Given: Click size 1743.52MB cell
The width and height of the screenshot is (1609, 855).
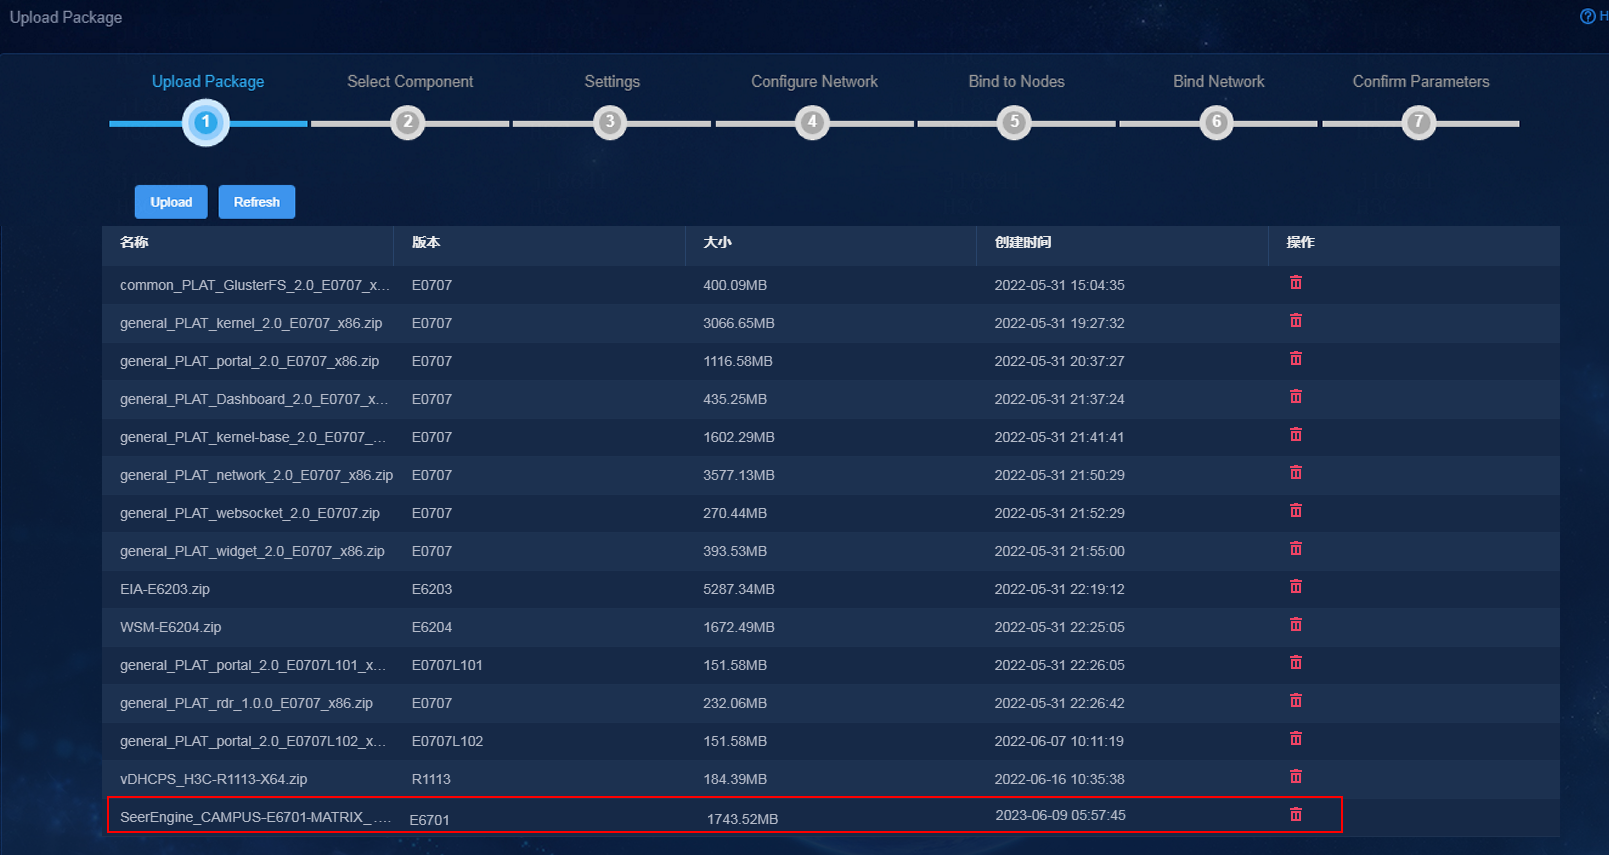Looking at the screenshot, I should [742, 819].
